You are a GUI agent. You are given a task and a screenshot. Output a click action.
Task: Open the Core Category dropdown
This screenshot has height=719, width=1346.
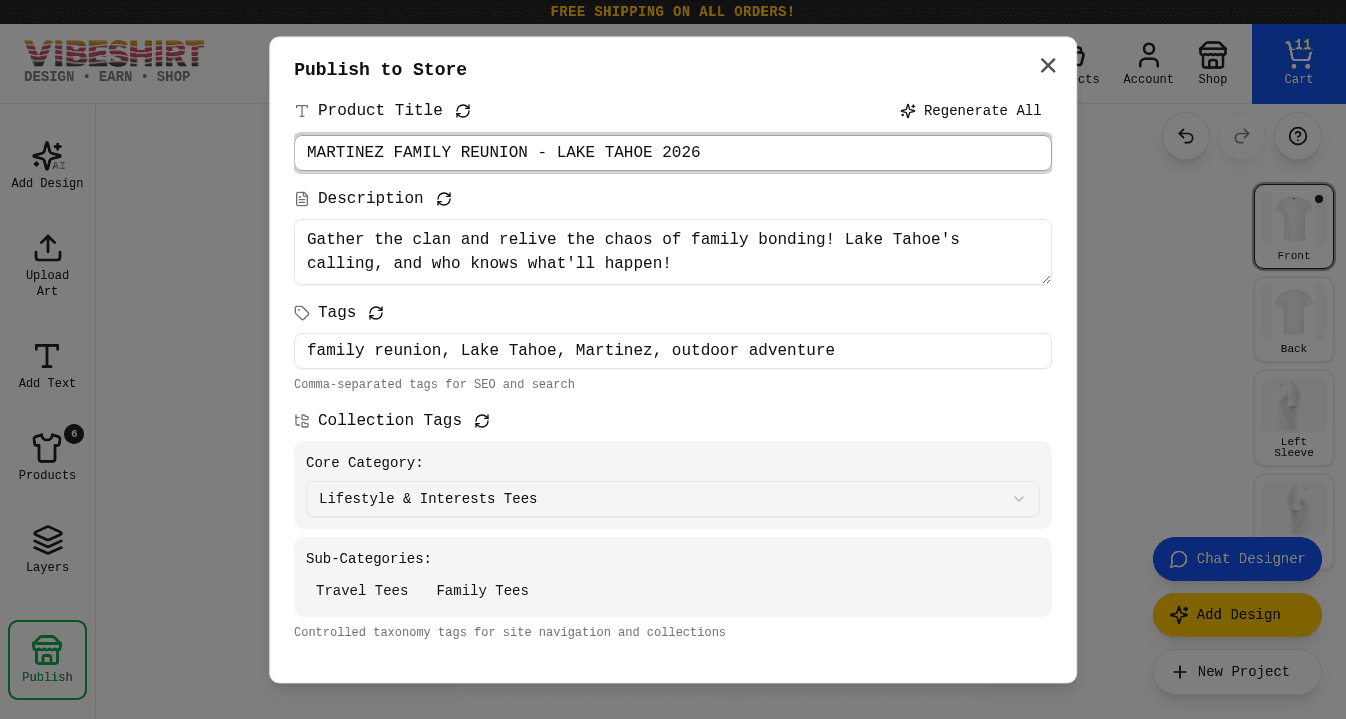[x=673, y=499]
